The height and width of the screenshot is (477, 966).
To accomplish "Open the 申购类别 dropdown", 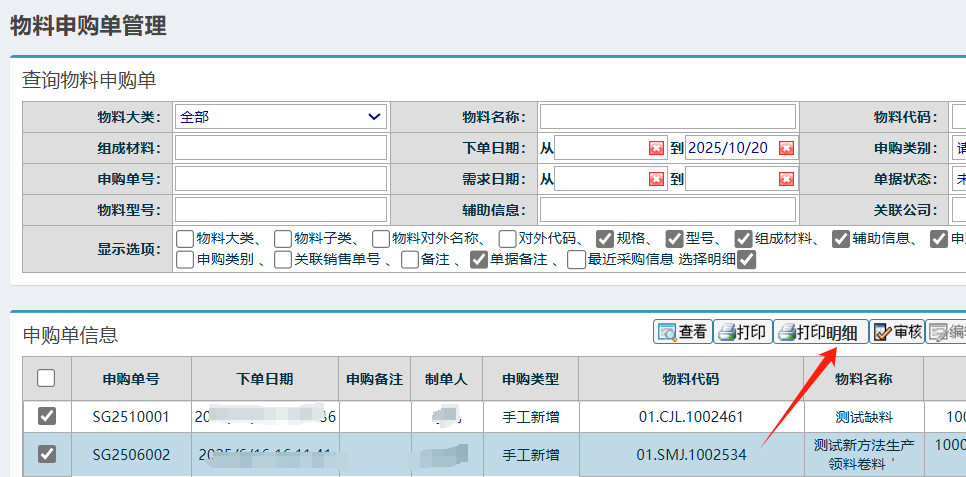I will pyautogui.click(x=959, y=148).
